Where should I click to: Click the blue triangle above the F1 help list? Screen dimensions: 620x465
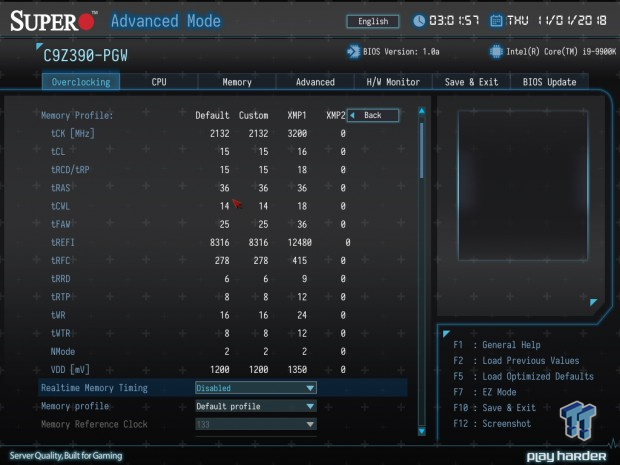446,334
